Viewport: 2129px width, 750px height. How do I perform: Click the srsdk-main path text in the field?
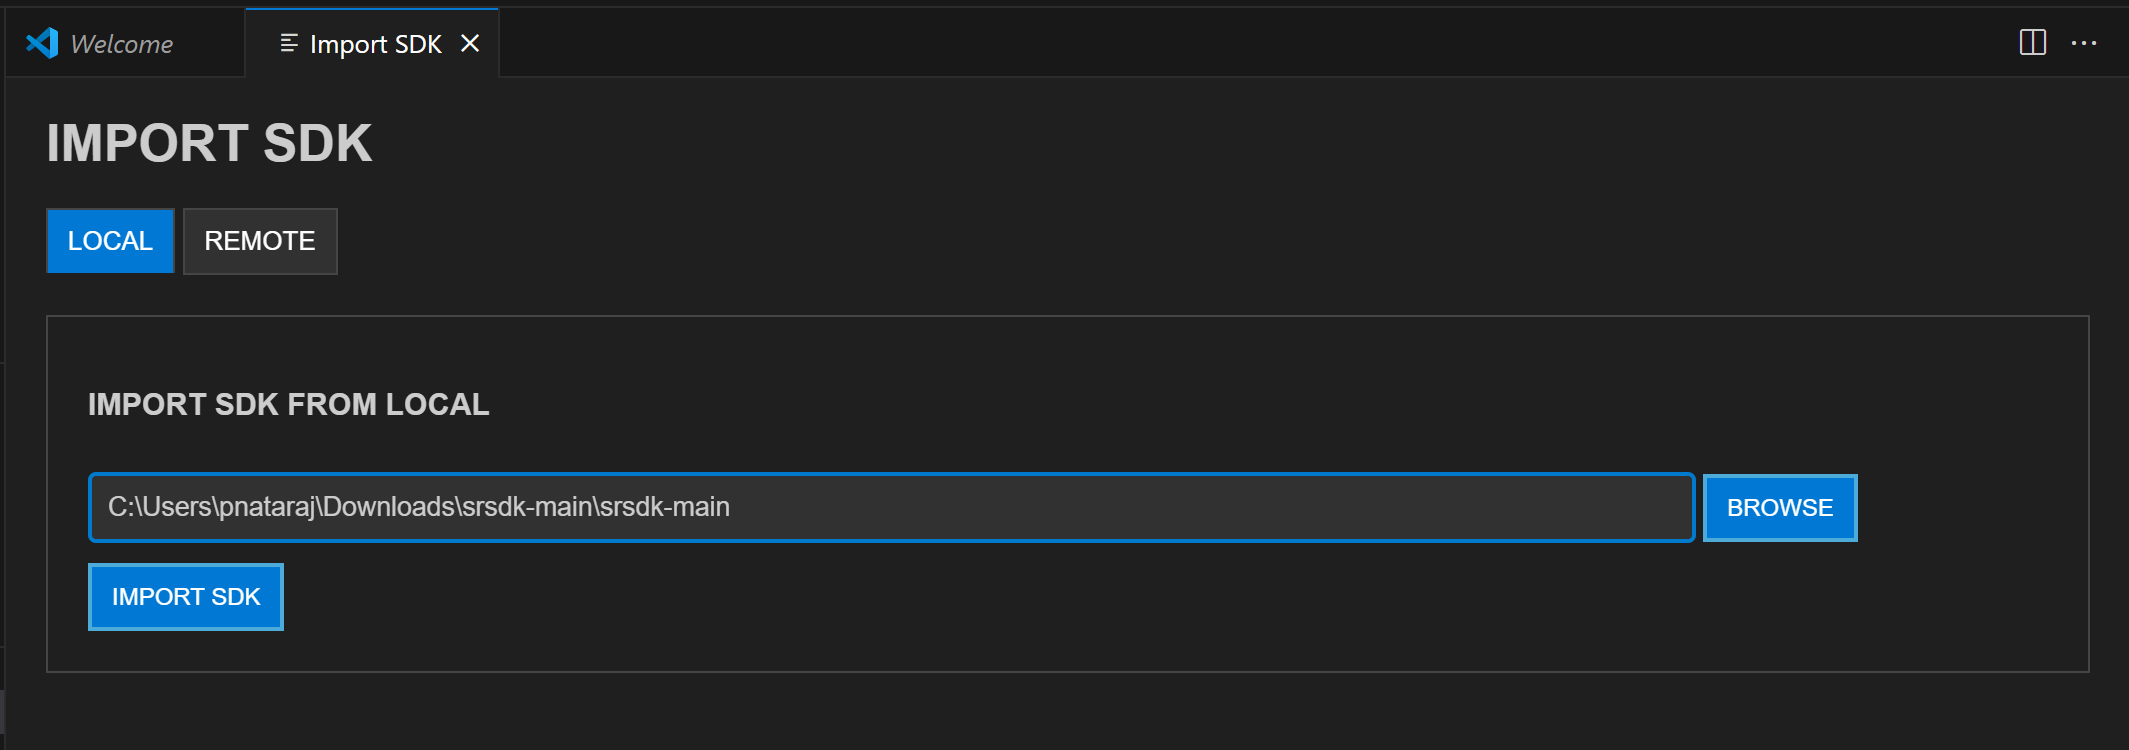[x=419, y=507]
